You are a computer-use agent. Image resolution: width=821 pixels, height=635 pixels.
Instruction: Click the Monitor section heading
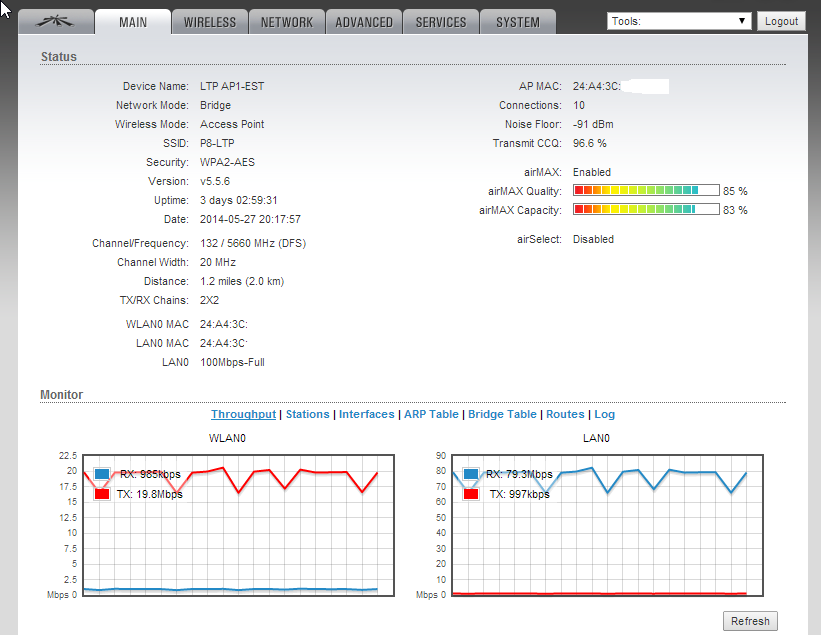62,395
